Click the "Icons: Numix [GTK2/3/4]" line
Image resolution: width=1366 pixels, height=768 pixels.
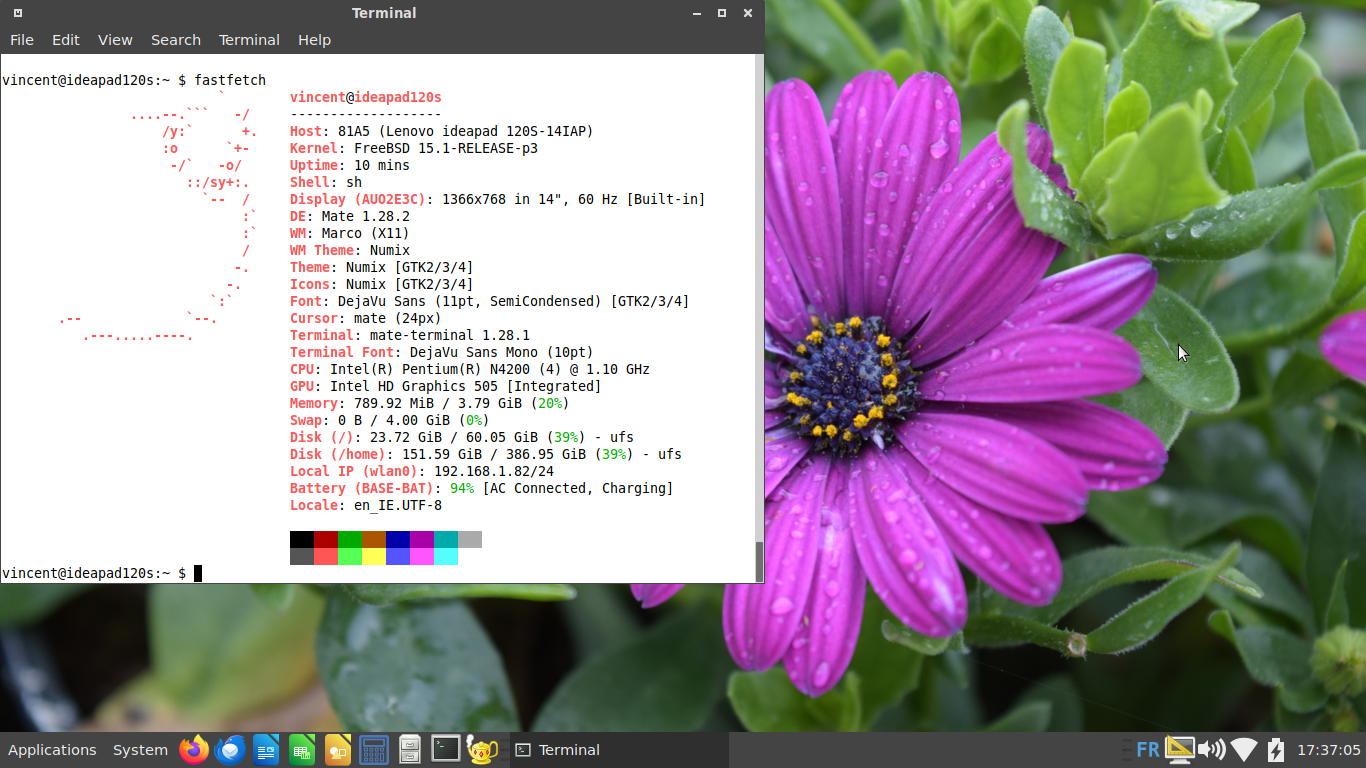point(382,284)
